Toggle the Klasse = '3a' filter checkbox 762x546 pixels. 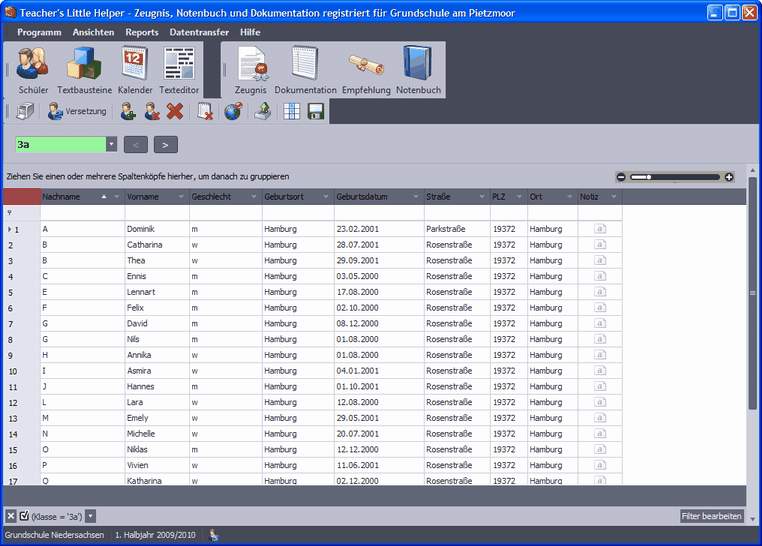(24, 516)
